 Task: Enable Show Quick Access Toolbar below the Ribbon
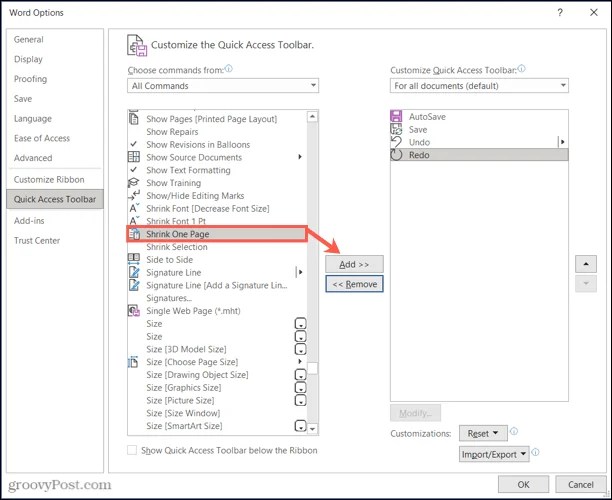click(132, 450)
